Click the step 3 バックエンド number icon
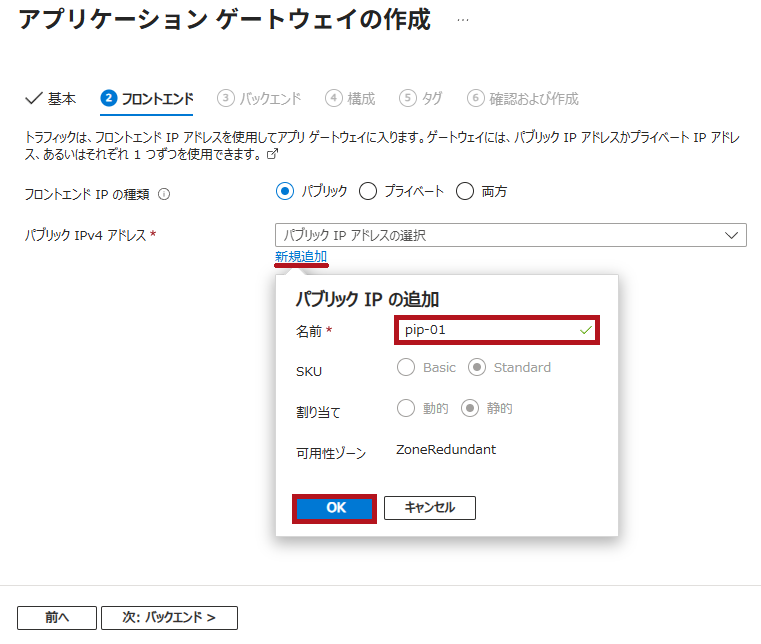 (x=225, y=98)
